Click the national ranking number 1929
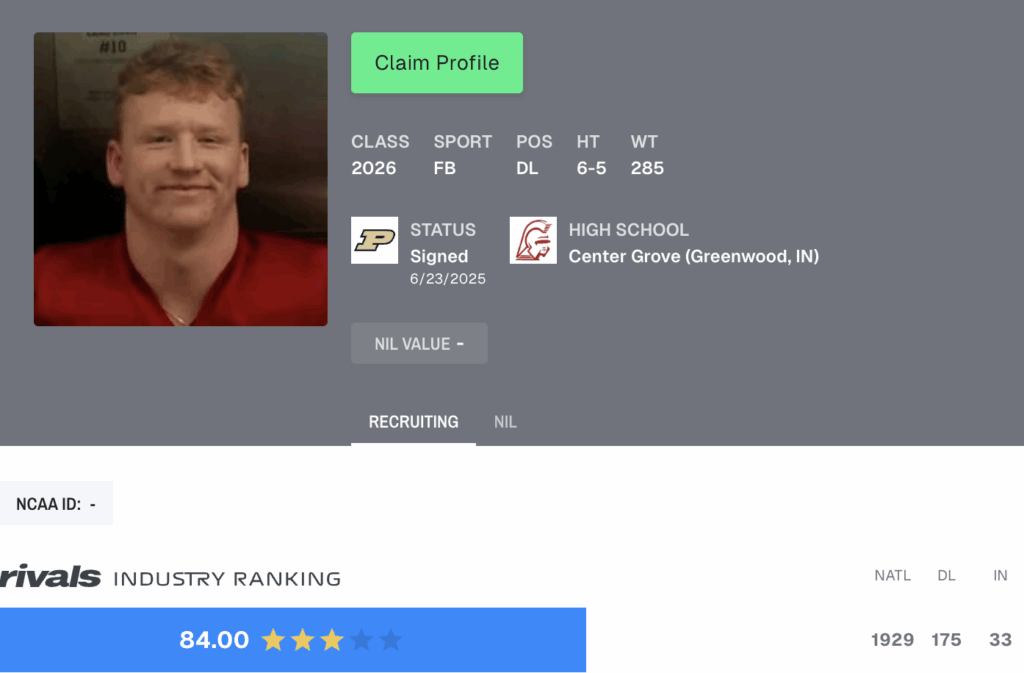The image size is (1024, 673). pyautogui.click(x=892, y=640)
